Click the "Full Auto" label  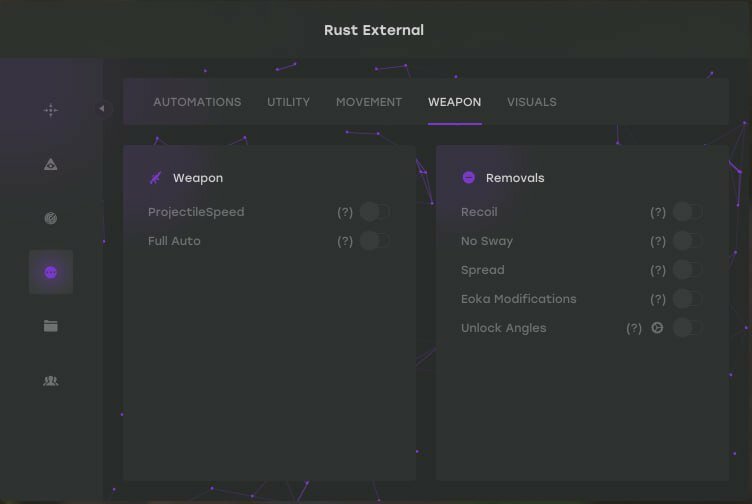174,241
